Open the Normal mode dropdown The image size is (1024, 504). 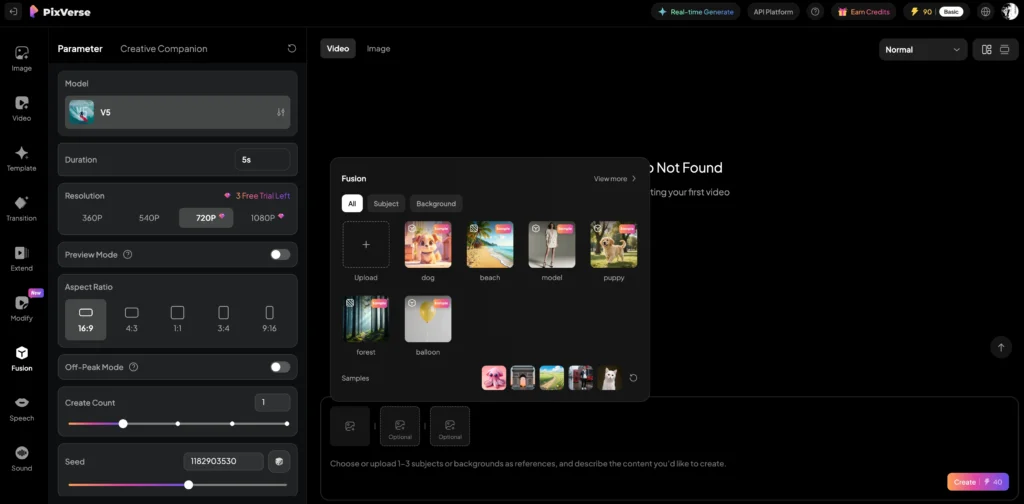[923, 50]
